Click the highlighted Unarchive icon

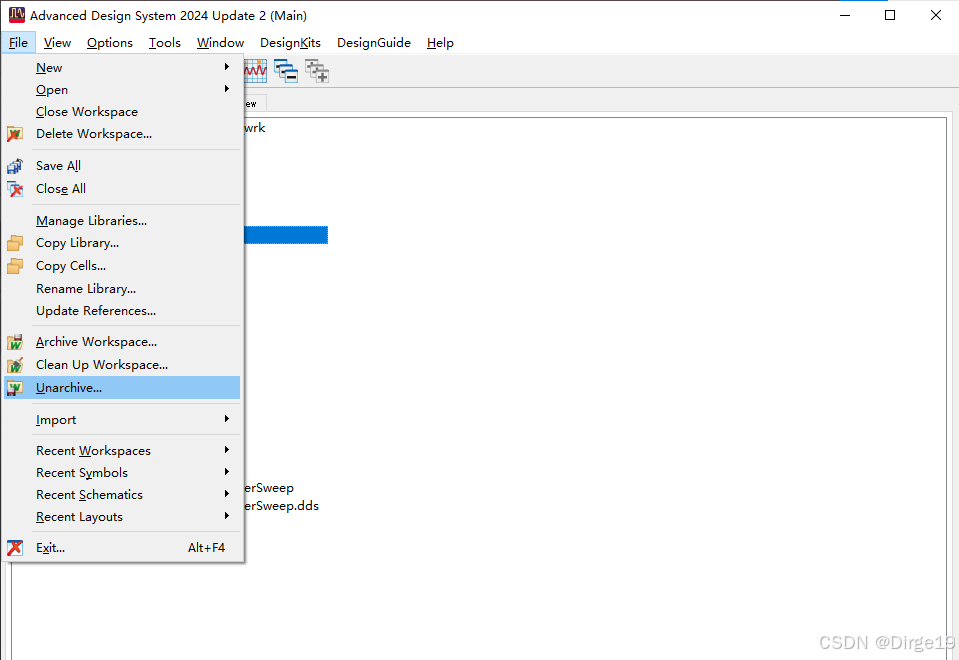pyautogui.click(x=15, y=387)
